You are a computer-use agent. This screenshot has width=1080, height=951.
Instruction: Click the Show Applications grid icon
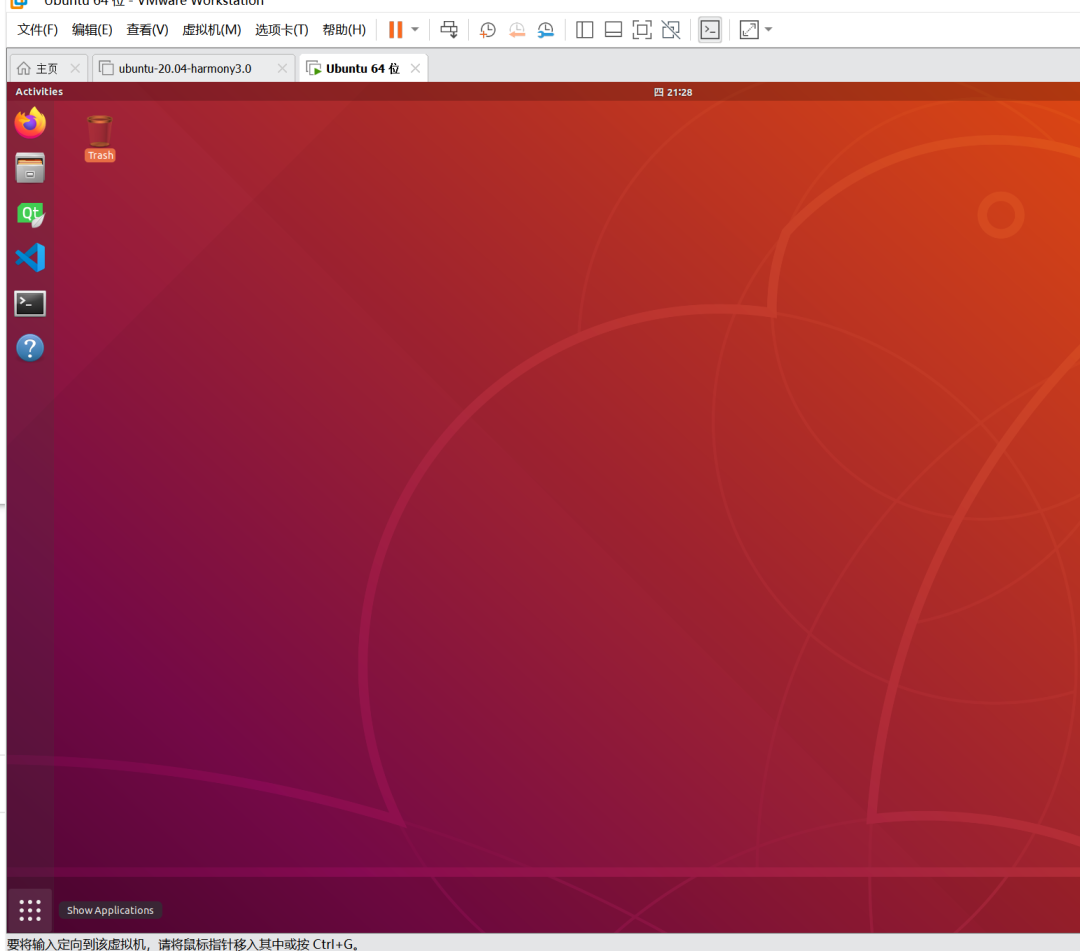(30, 910)
